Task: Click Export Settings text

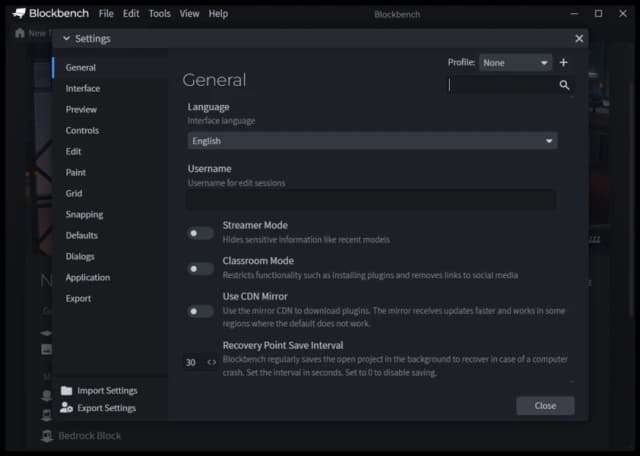Action: click(107, 408)
